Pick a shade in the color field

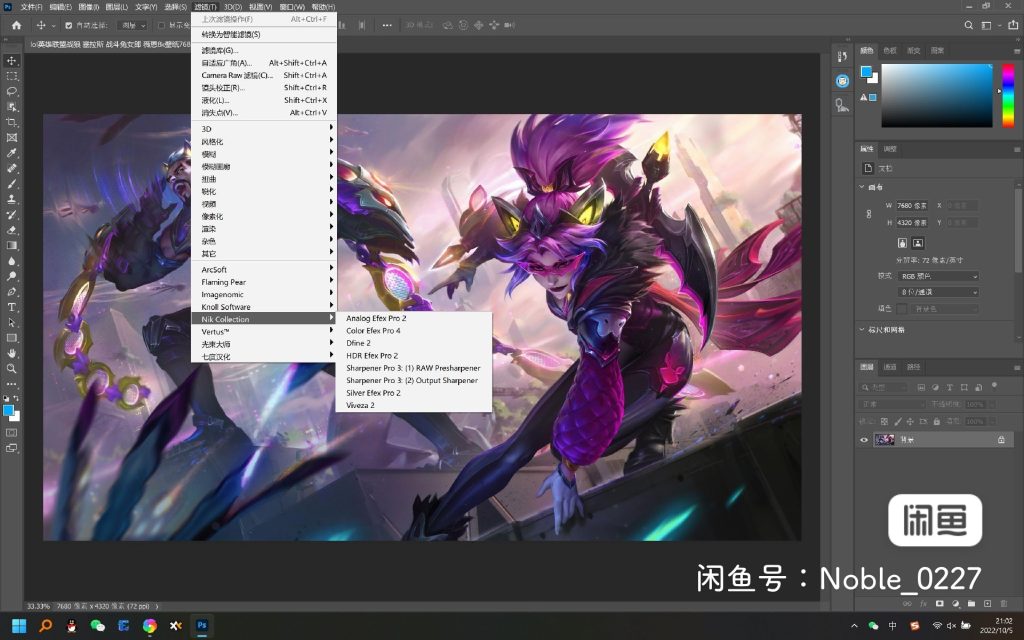point(936,95)
